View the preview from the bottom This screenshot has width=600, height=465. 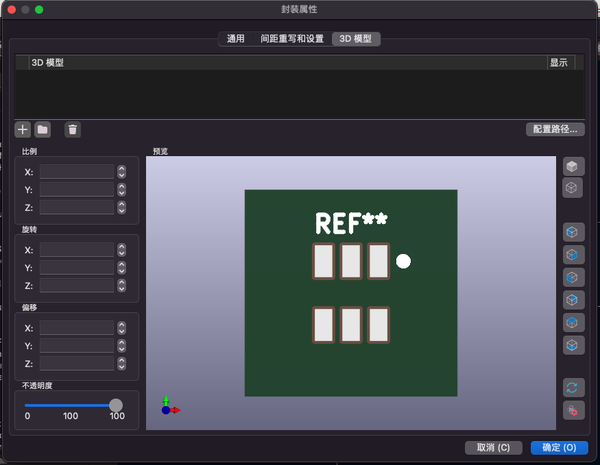click(x=573, y=345)
